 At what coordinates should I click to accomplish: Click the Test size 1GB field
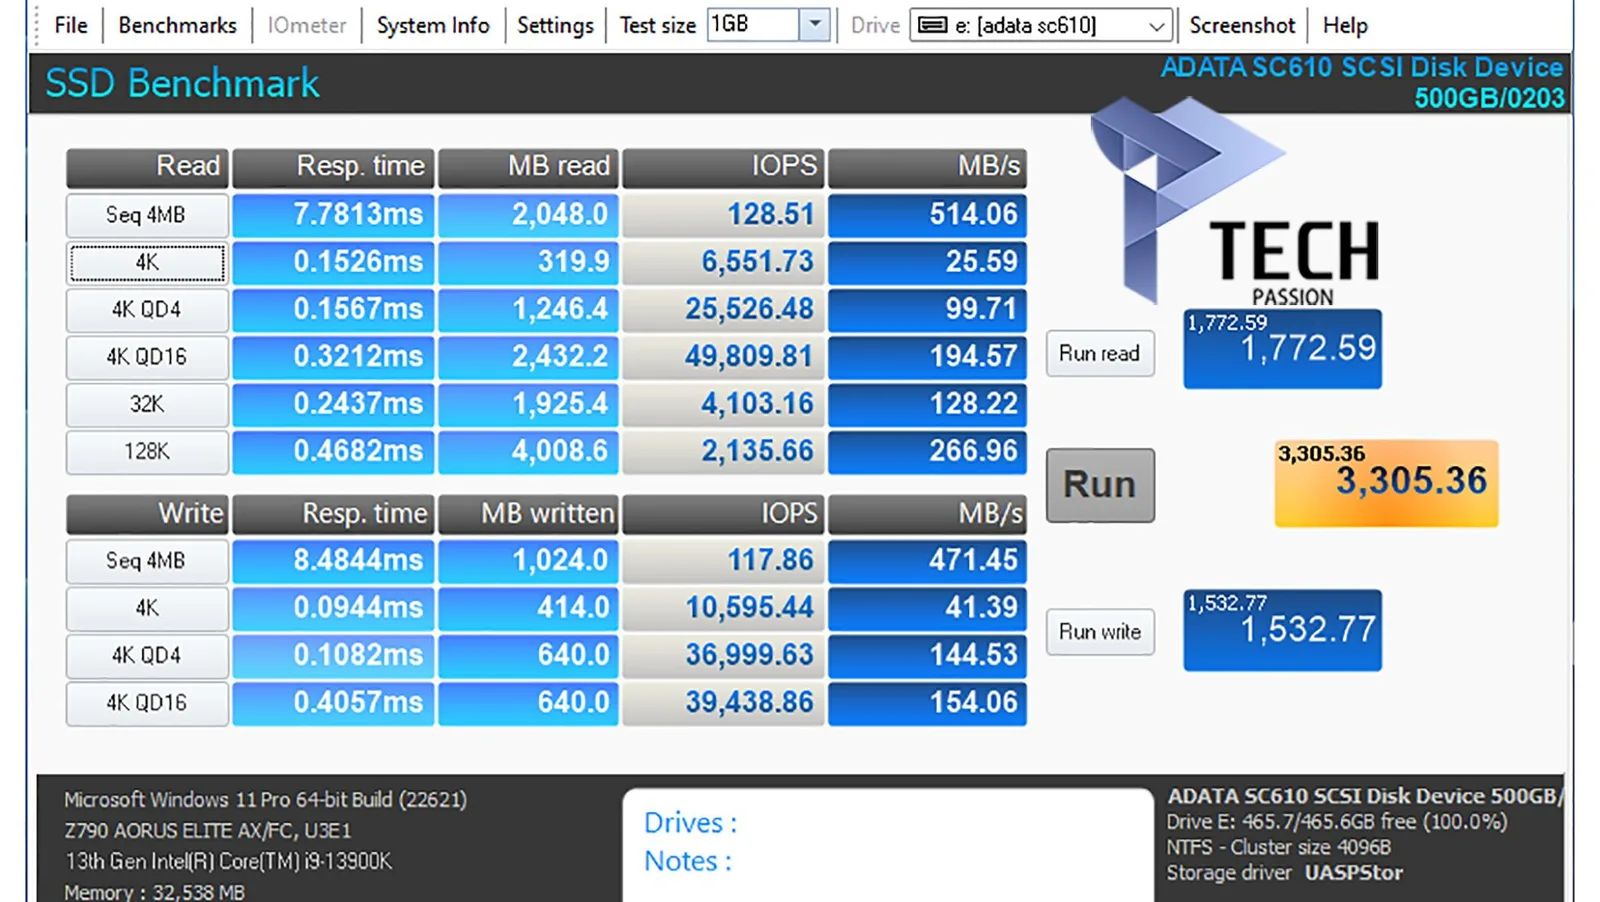753,24
